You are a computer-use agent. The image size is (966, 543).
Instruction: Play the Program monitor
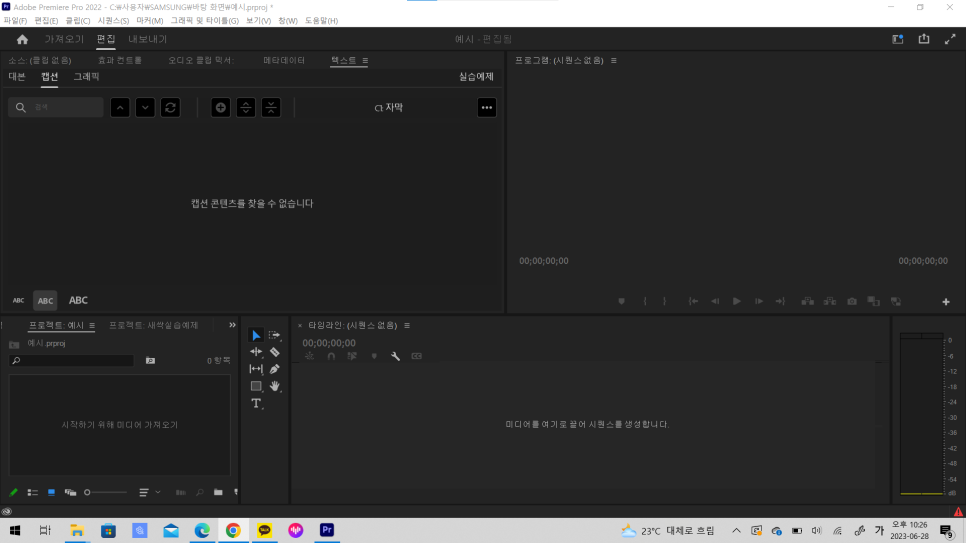pyautogui.click(x=736, y=301)
